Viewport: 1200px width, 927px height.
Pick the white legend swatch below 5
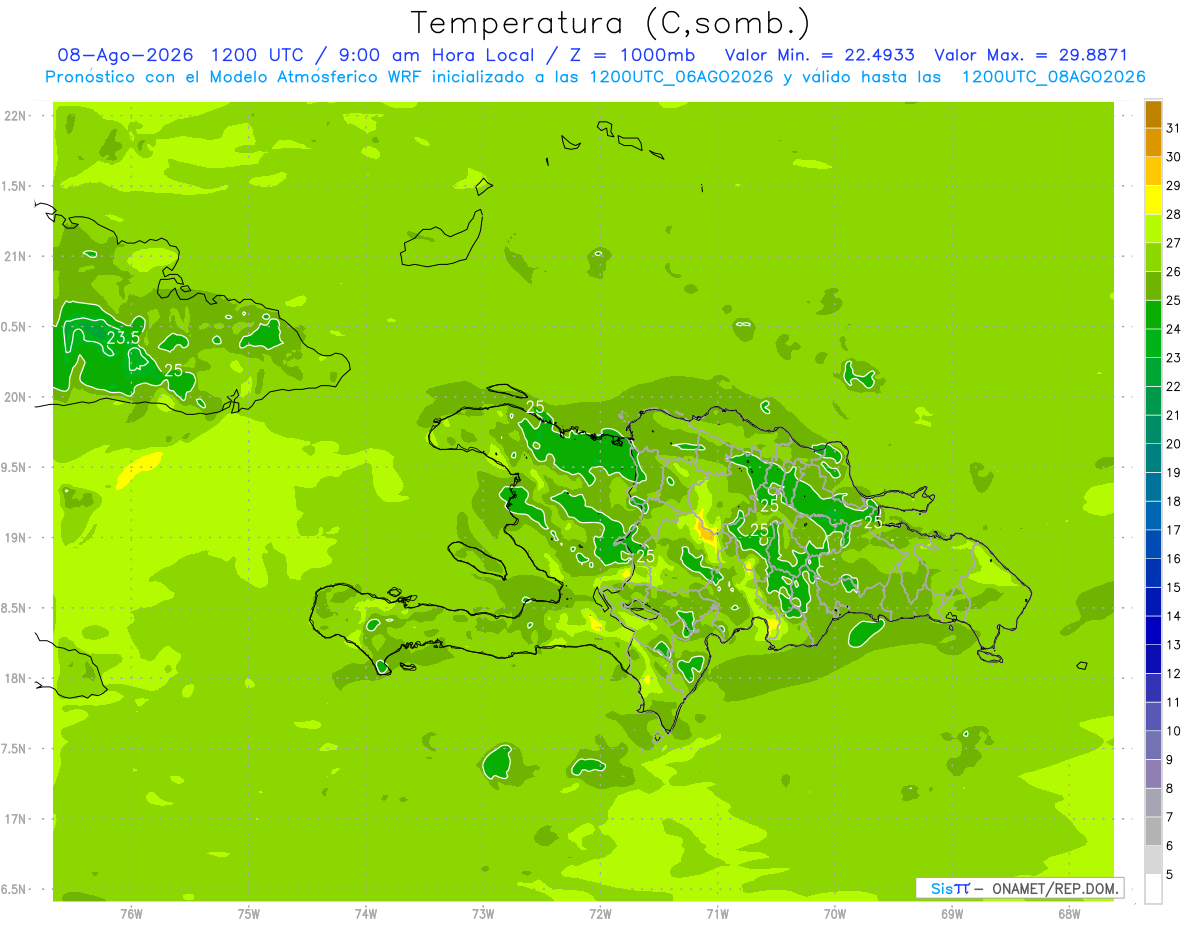point(1153,889)
